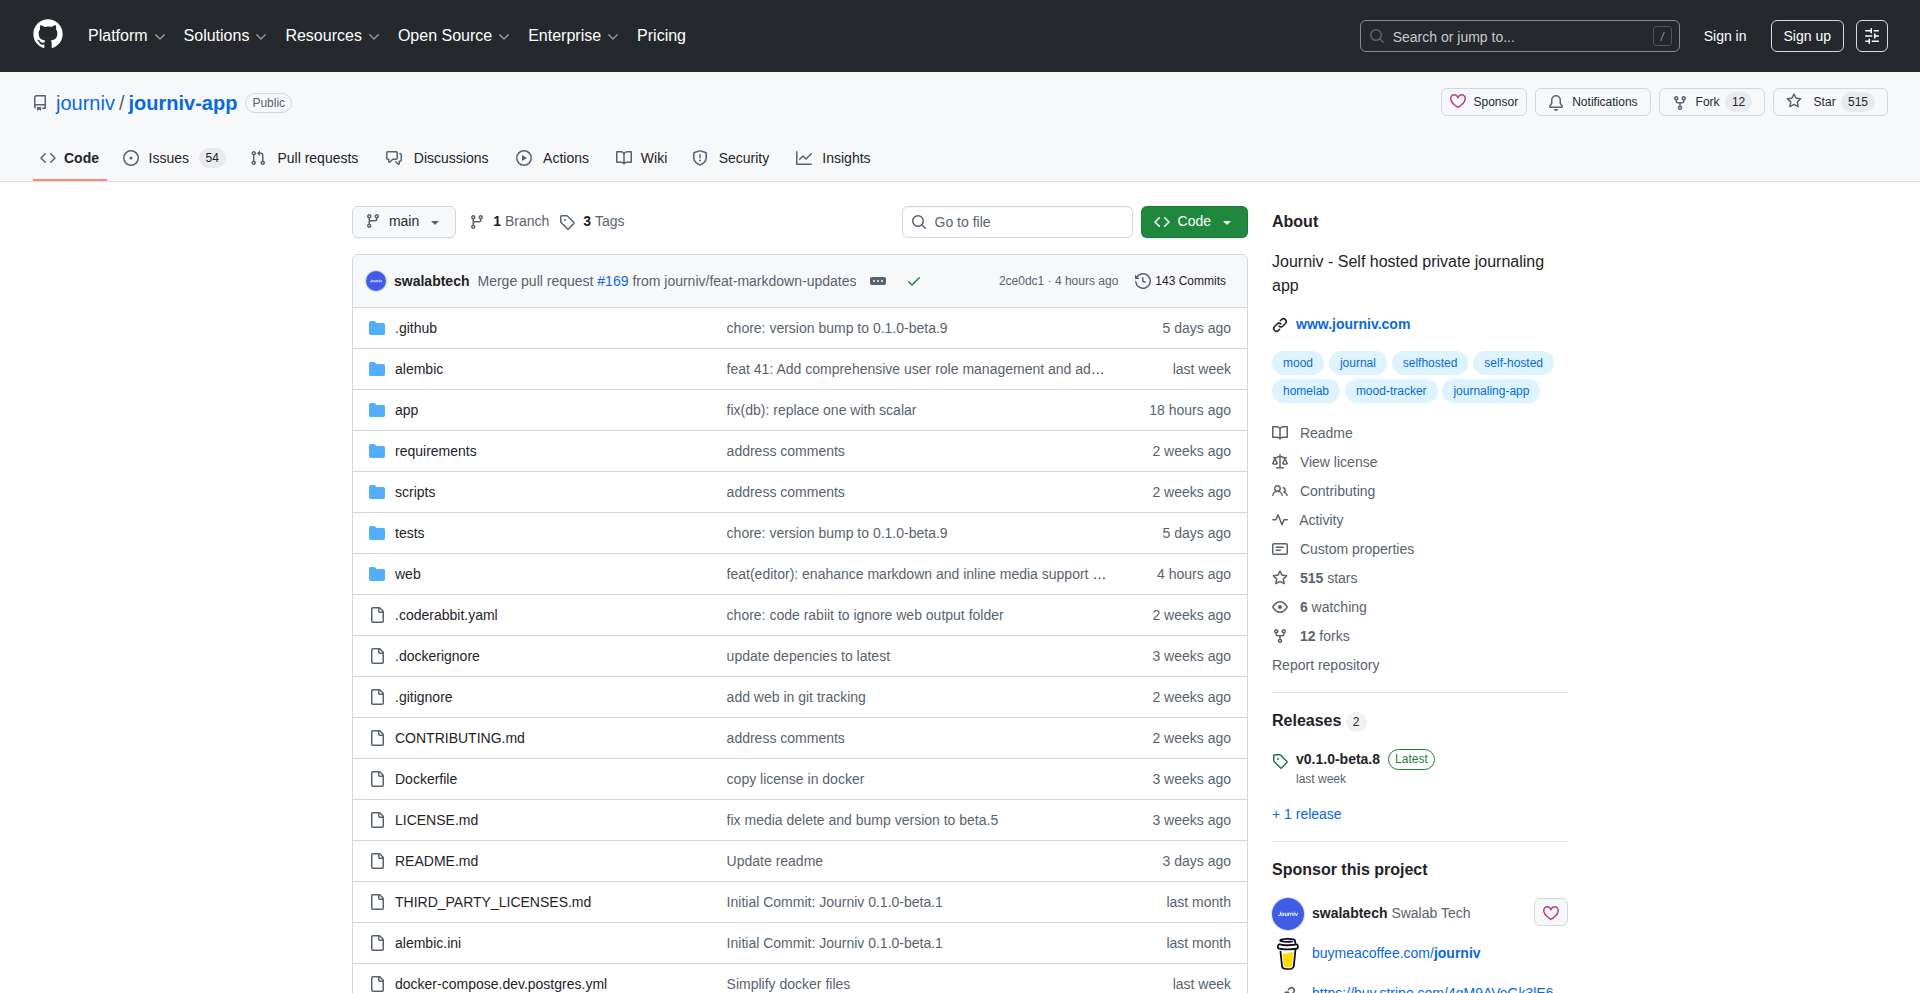
Task: Expand the green Code dropdown arrow
Action: (1228, 221)
